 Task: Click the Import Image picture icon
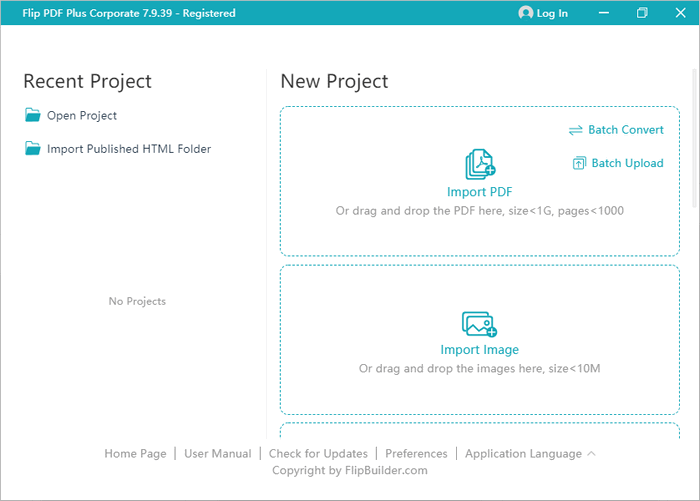click(x=479, y=324)
